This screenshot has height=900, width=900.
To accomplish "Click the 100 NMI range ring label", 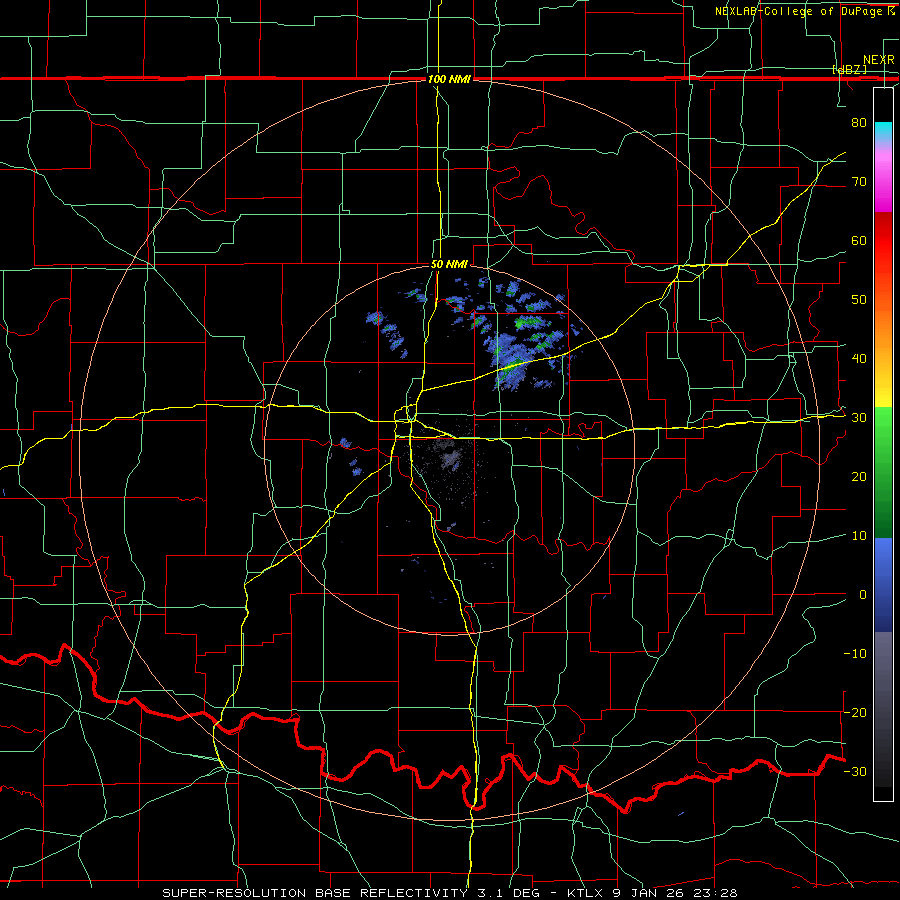I will [449, 79].
